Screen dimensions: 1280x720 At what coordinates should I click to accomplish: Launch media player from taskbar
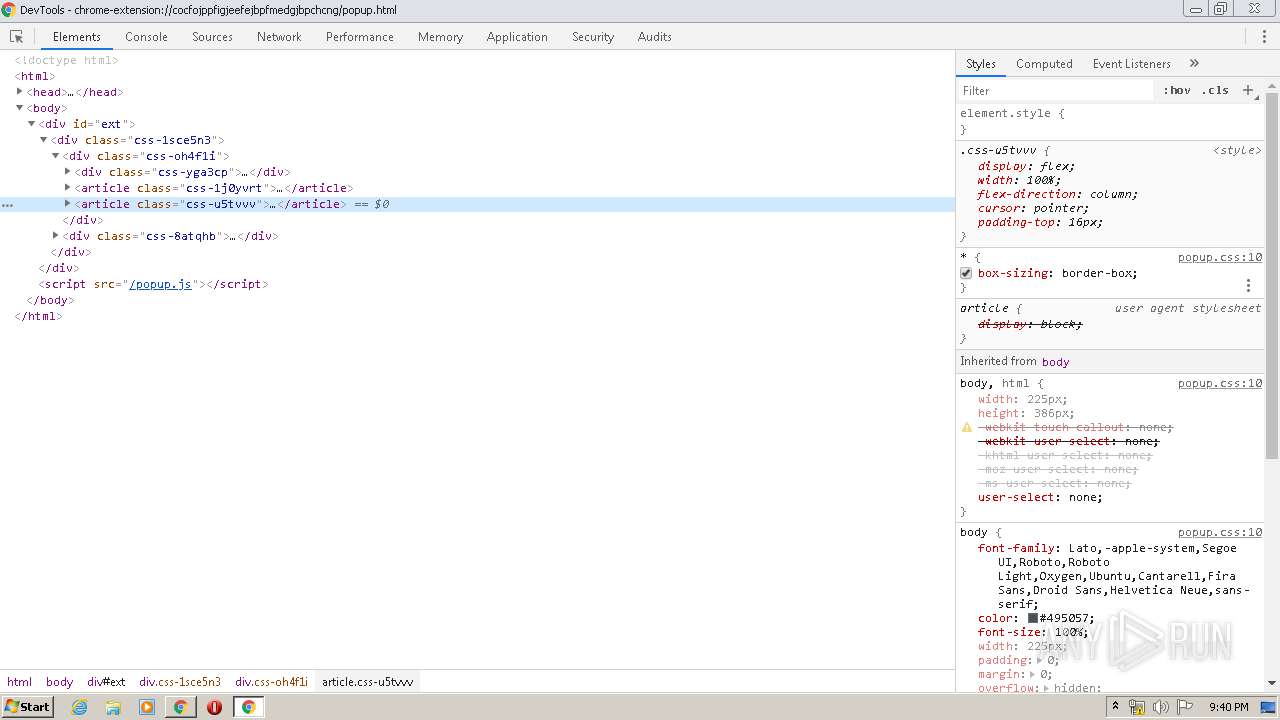(x=147, y=707)
